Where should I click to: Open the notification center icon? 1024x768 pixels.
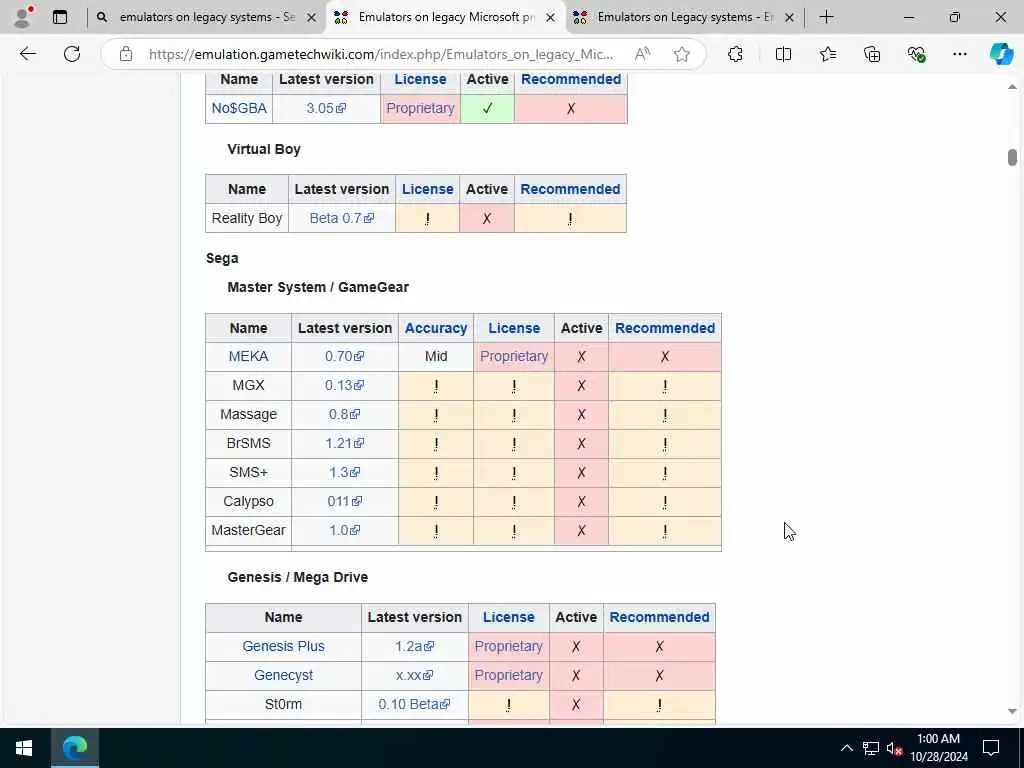click(x=991, y=748)
